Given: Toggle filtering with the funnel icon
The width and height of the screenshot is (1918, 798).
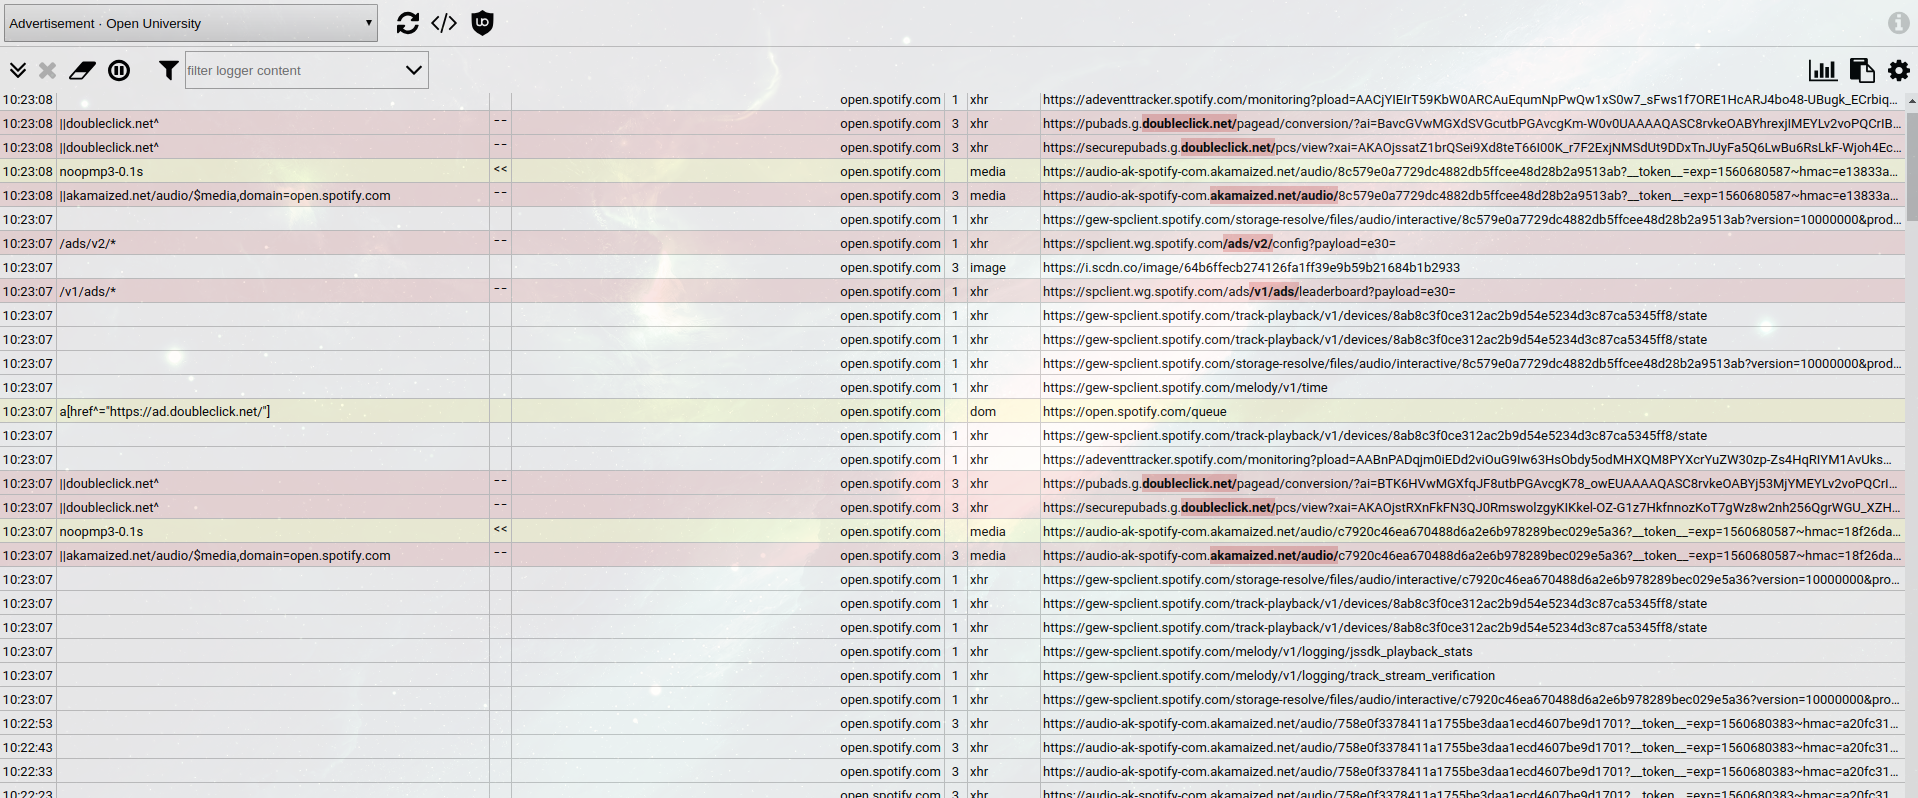Looking at the screenshot, I should tap(168, 70).
